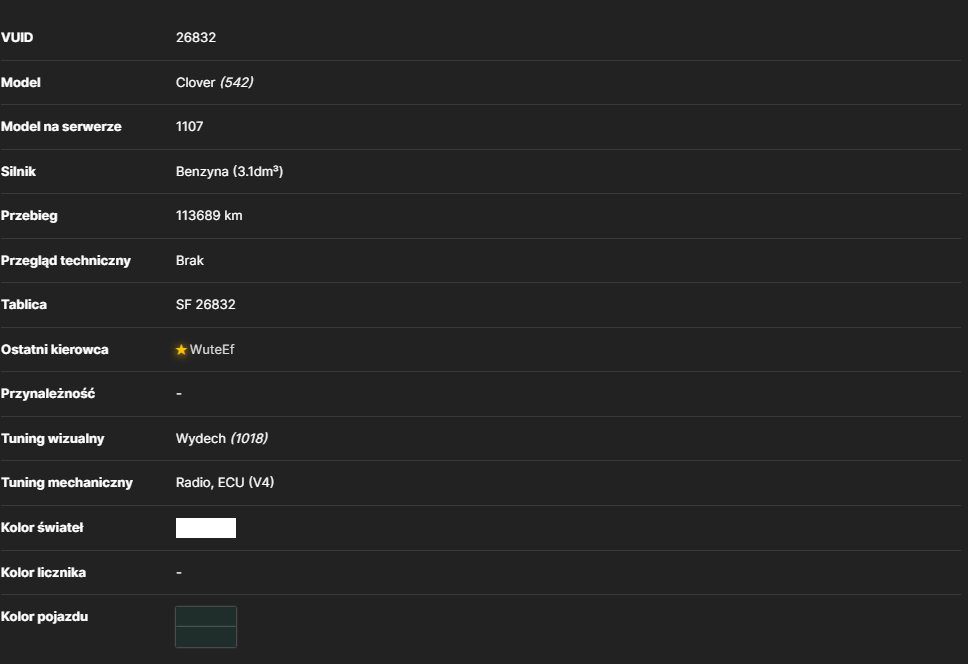This screenshot has height=664, width=968.
Task: Select the server model value 1107
Action: click(190, 127)
